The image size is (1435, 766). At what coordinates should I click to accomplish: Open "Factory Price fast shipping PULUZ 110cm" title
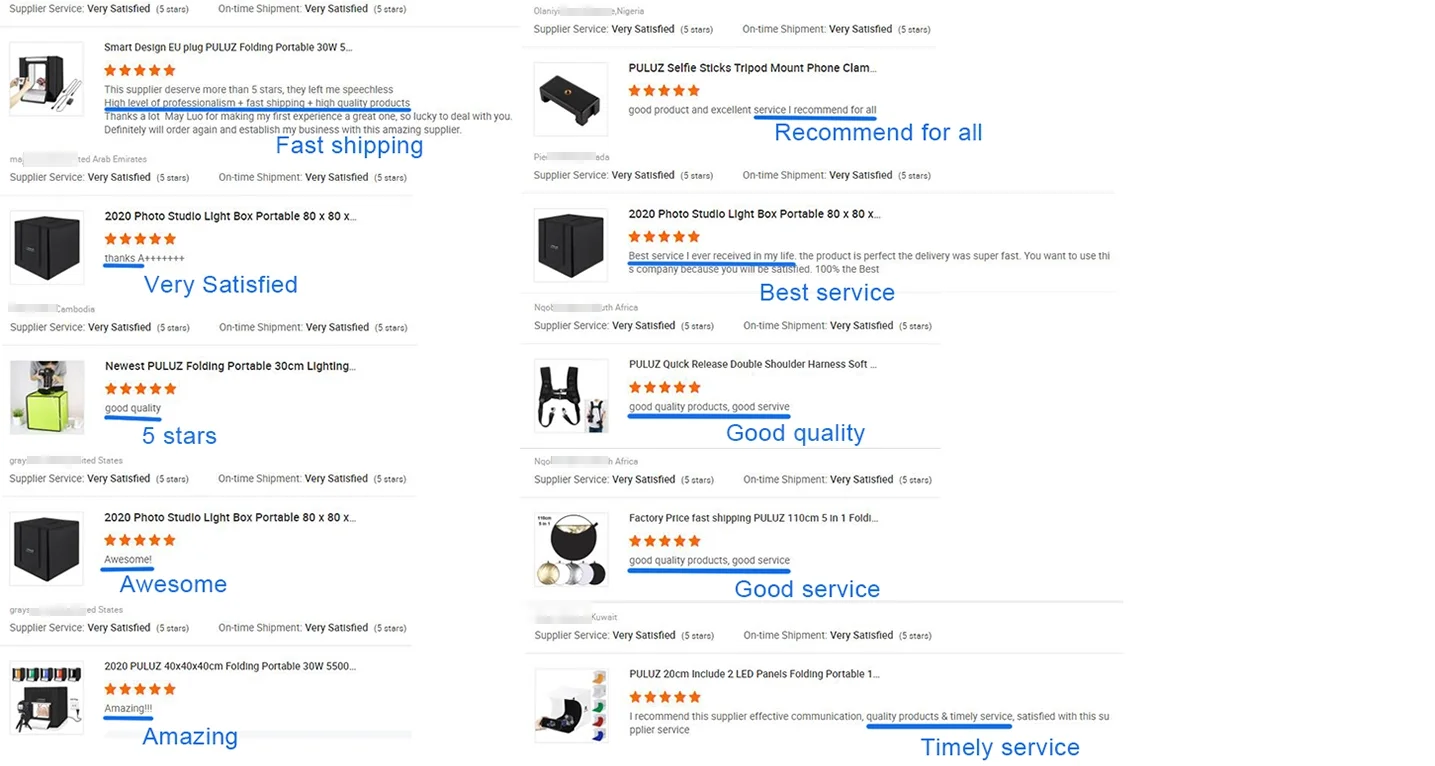pyautogui.click(x=752, y=518)
